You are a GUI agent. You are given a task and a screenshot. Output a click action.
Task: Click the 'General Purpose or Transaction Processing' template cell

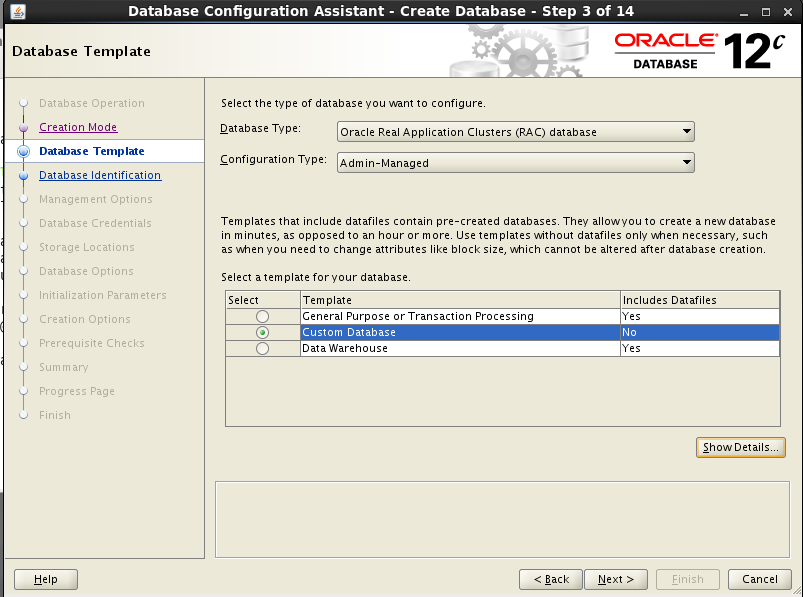460,316
